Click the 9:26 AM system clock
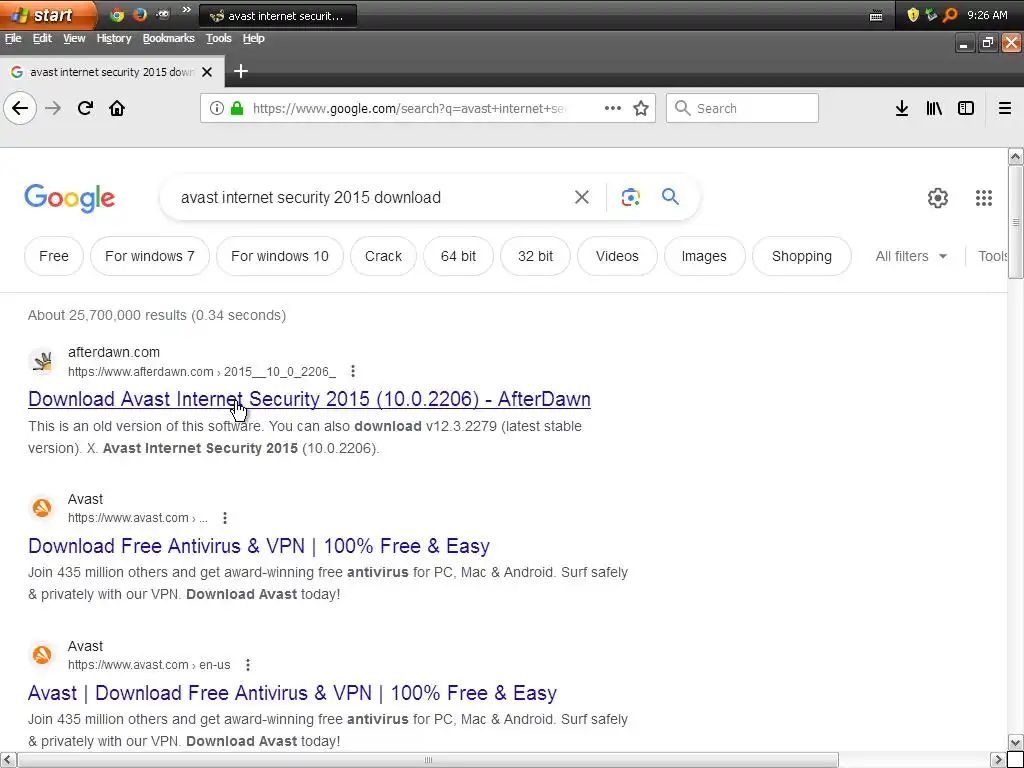1024x768 pixels. (987, 15)
